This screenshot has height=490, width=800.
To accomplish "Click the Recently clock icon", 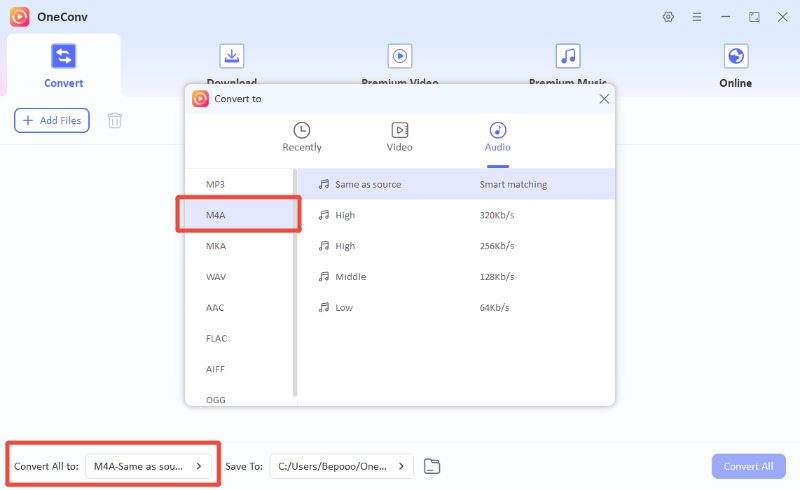I will (302, 130).
